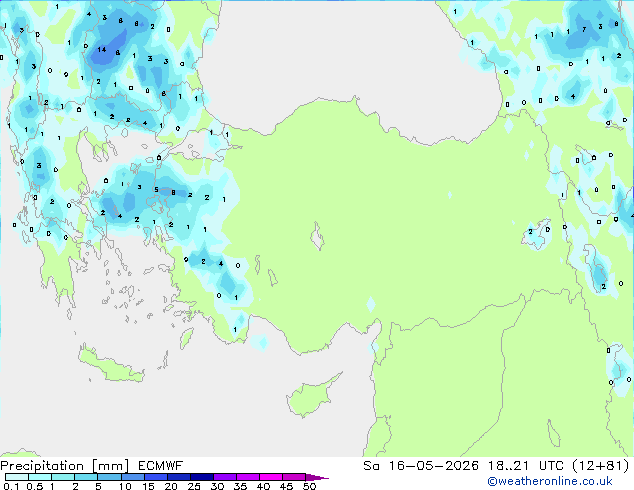Image resolution: width=634 pixels, height=490 pixels.
Task: Click the "[mm]" unit label
Action: tap(110, 466)
